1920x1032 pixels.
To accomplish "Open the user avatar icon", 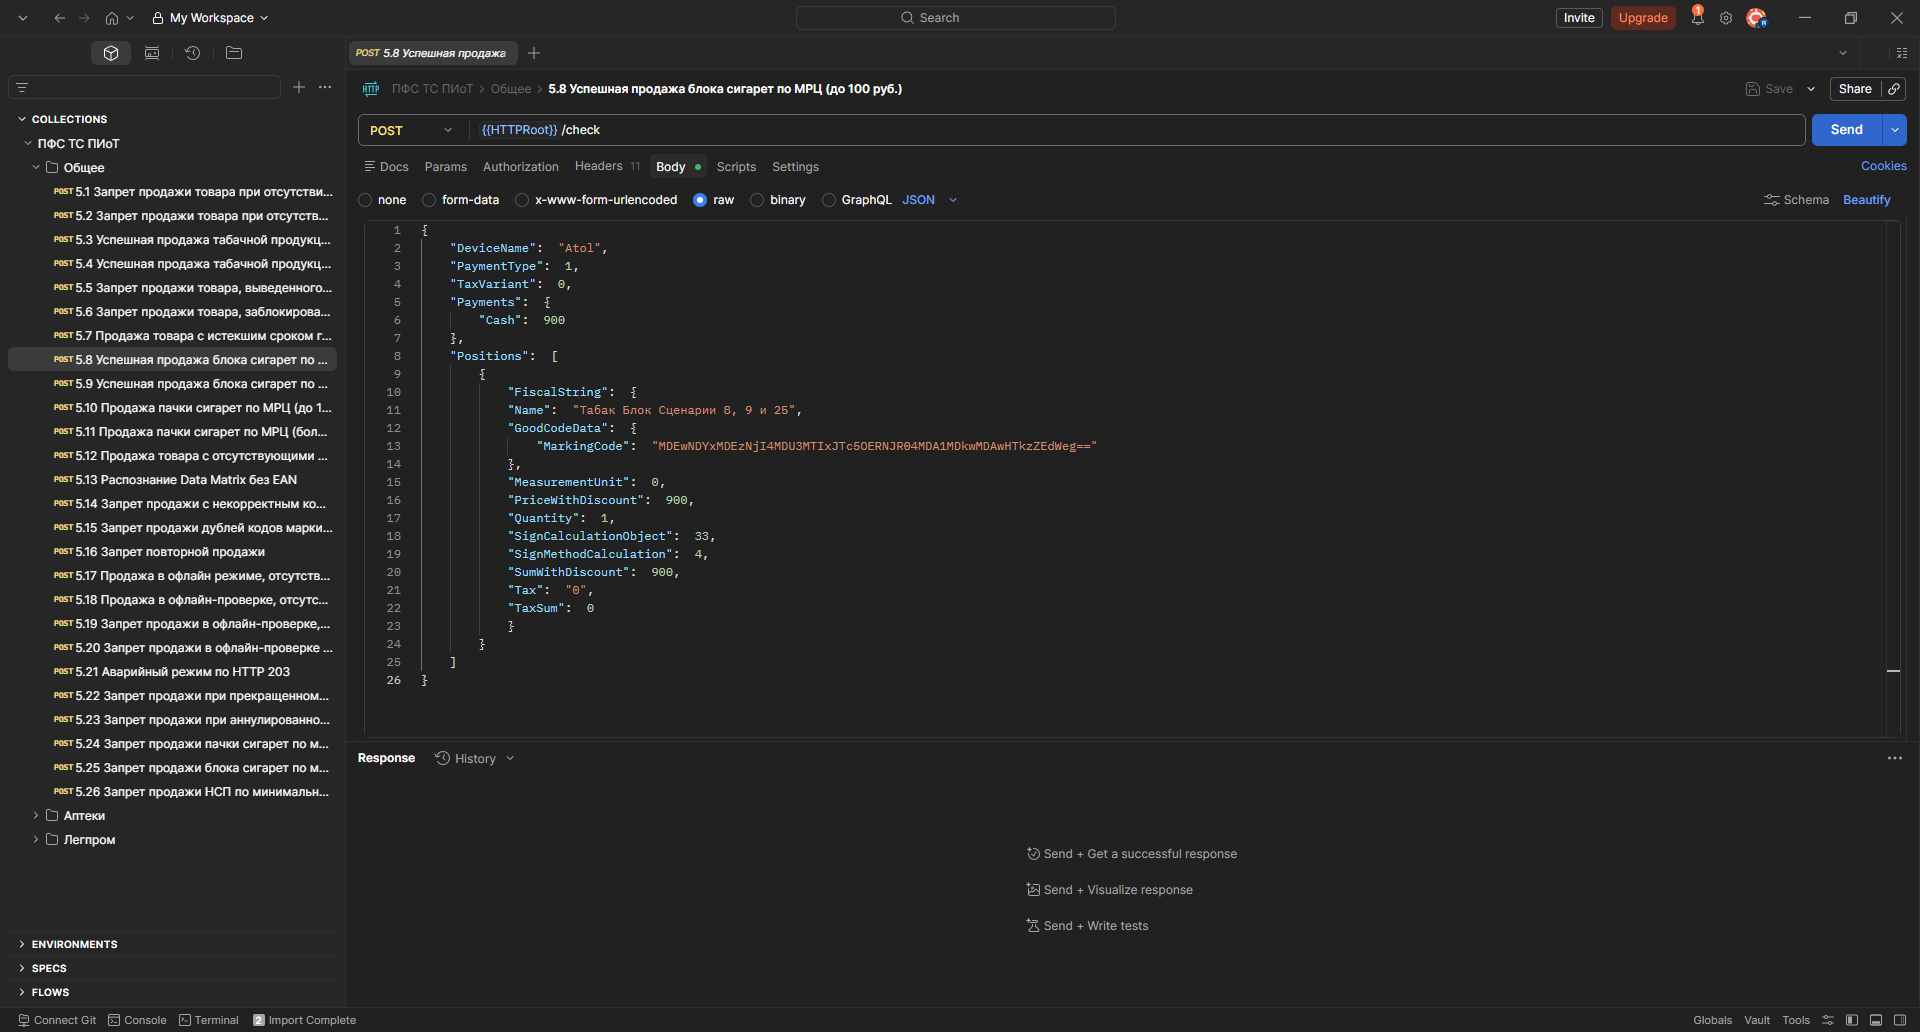I will pos(1756,18).
